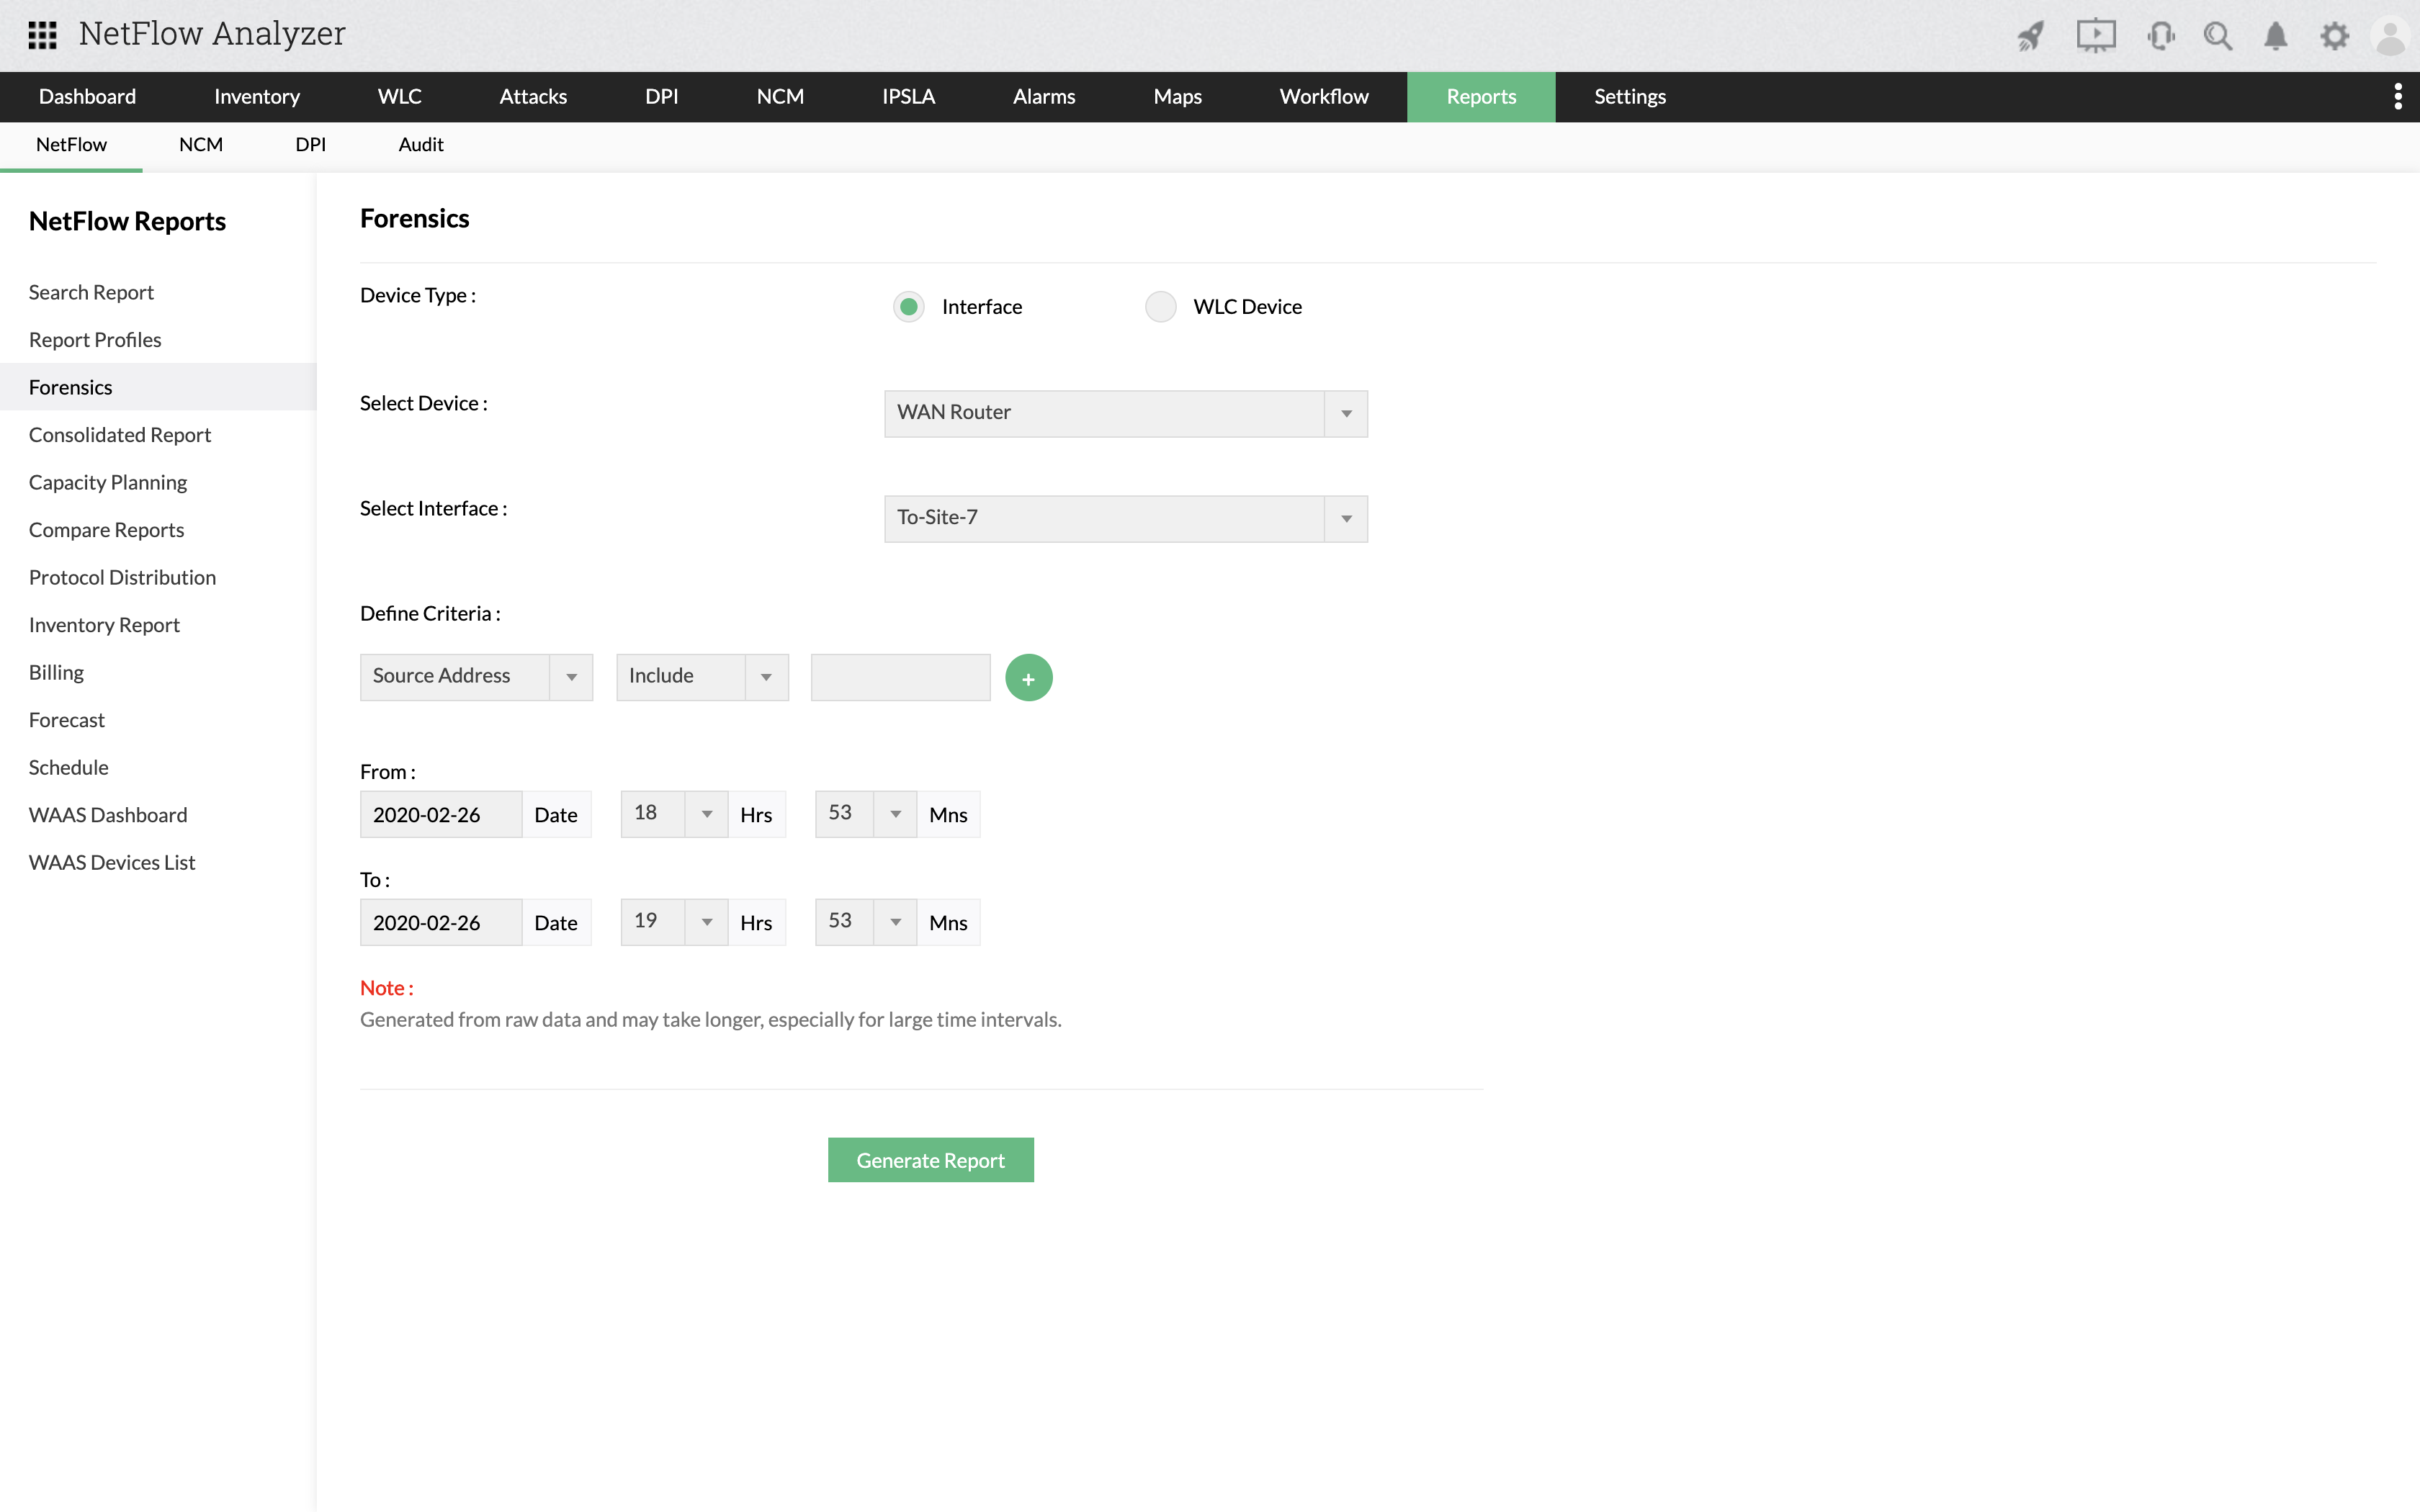Switch to the Alarms menu tab
2420x1512 pixels.
pyautogui.click(x=1043, y=97)
